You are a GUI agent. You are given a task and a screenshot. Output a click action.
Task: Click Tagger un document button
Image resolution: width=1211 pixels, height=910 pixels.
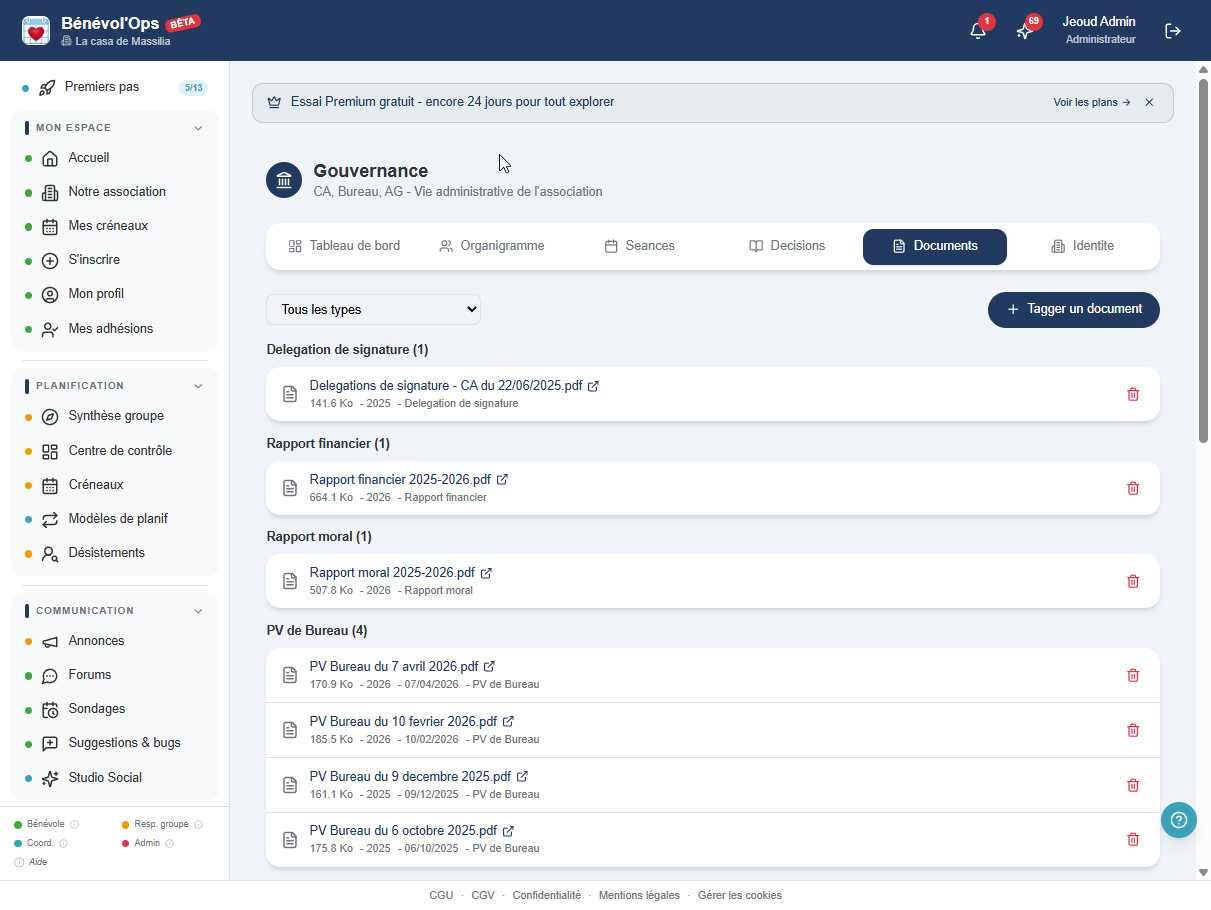pos(1074,309)
